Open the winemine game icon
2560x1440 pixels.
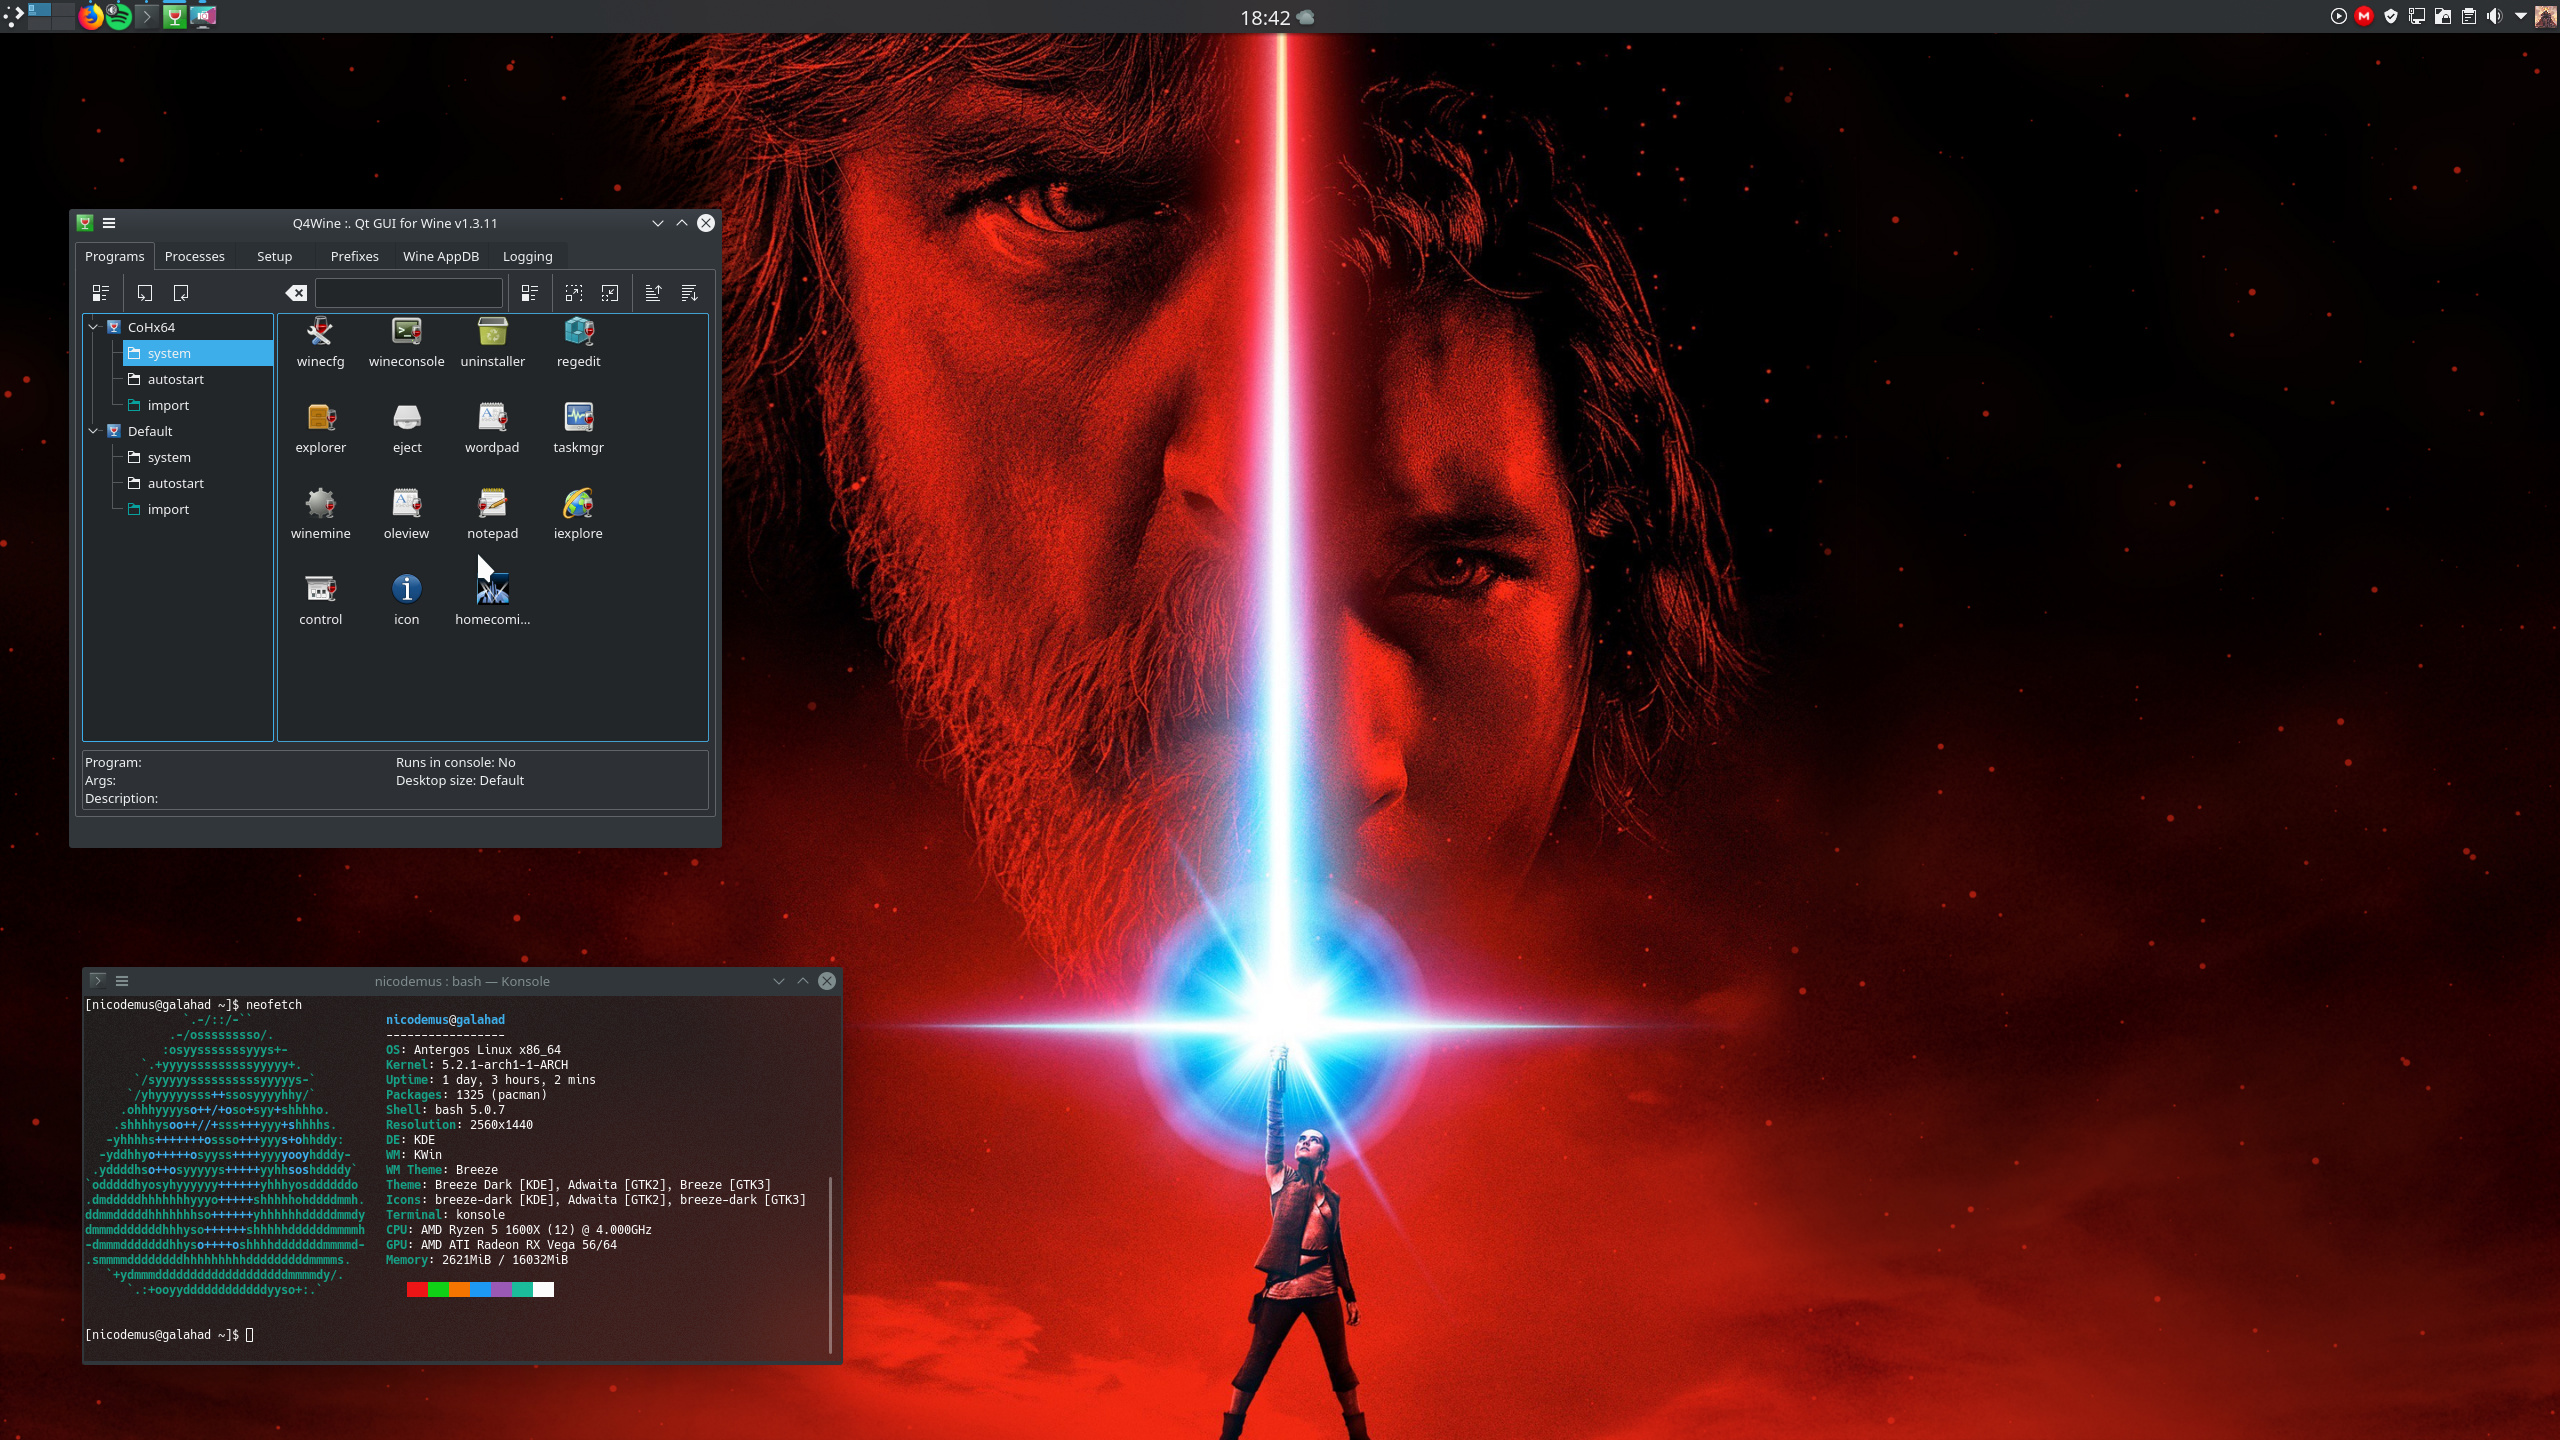[x=320, y=504]
